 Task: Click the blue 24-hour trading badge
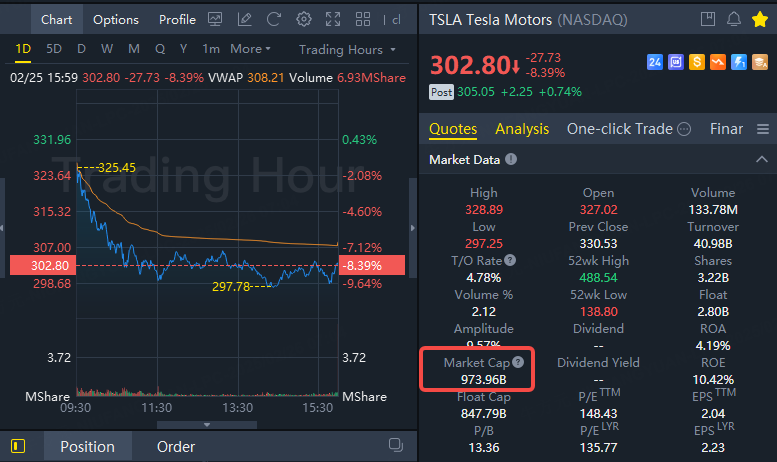(655, 62)
